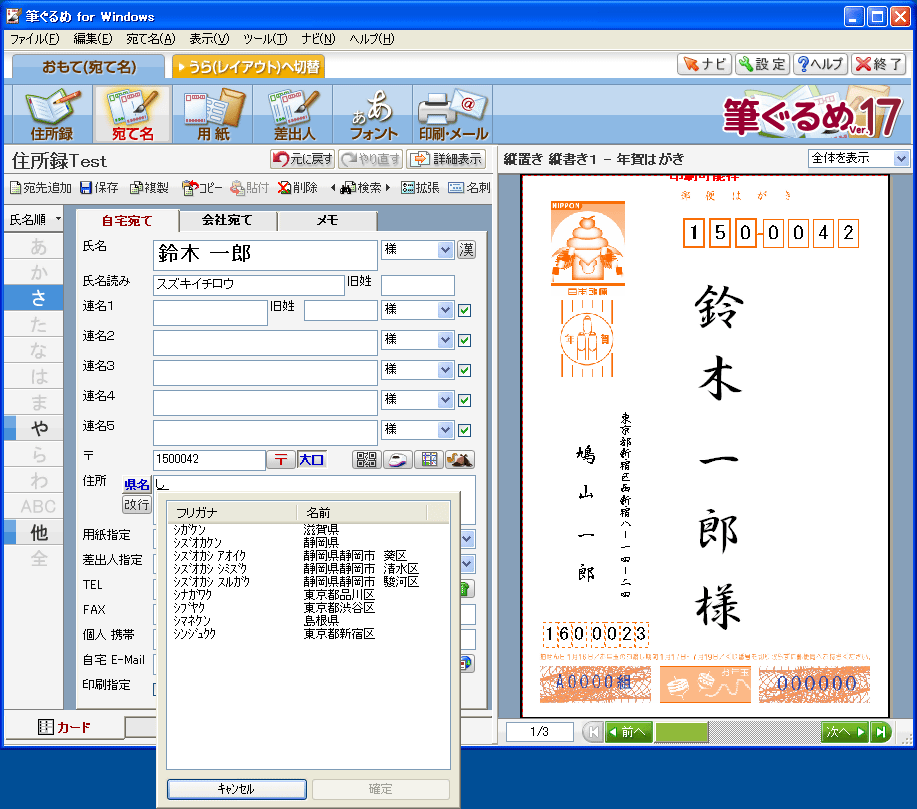
Task: Open the 連名3 honorific dropdown
Action: pyautogui.click(x=446, y=370)
